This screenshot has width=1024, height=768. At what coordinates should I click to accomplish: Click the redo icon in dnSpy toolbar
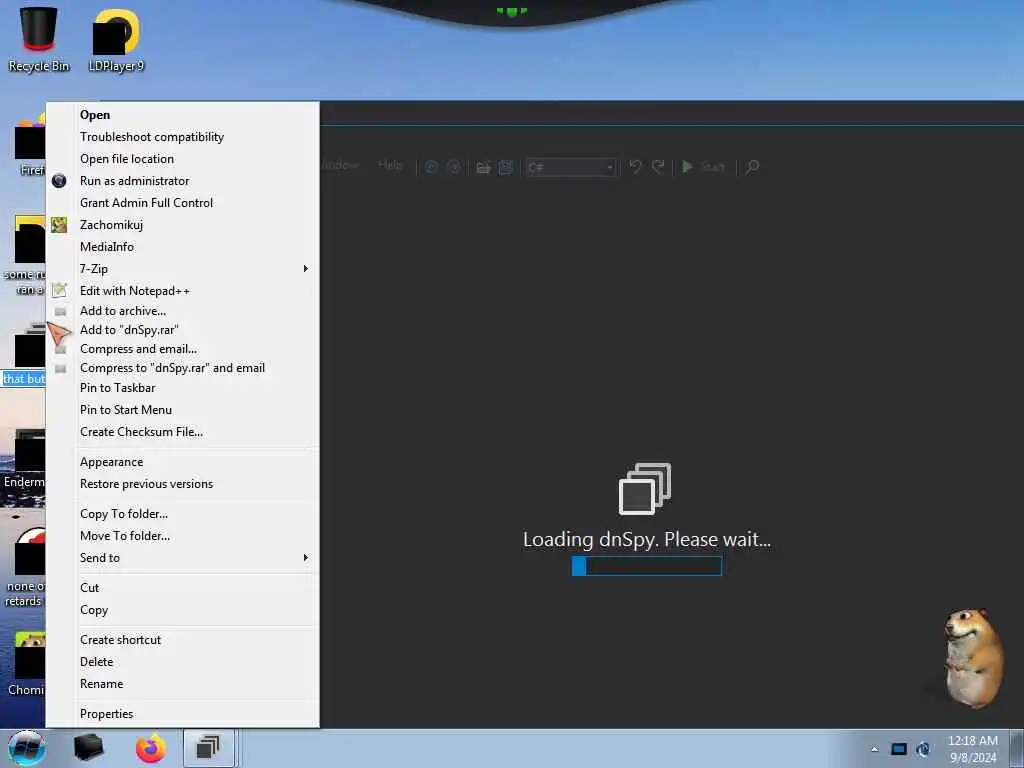click(658, 167)
